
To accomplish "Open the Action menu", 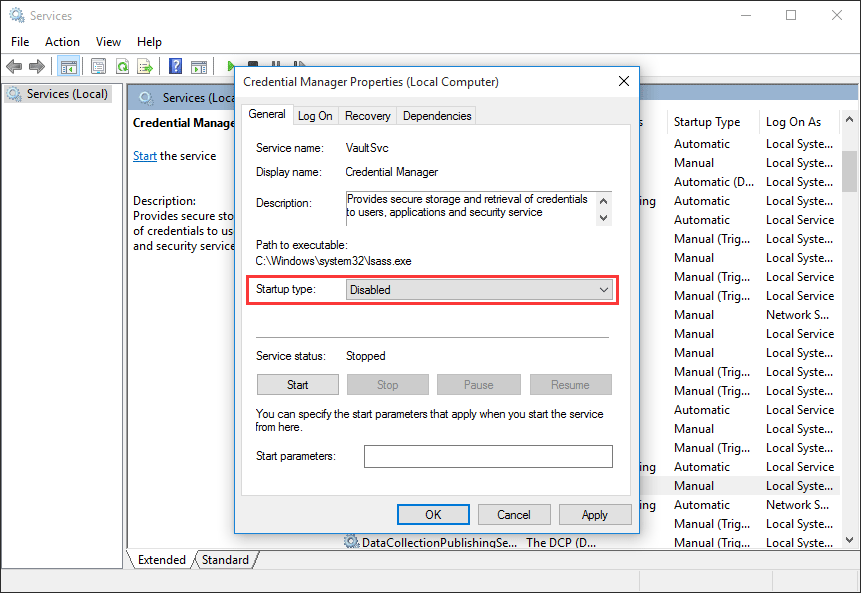I will coord(62,42).
